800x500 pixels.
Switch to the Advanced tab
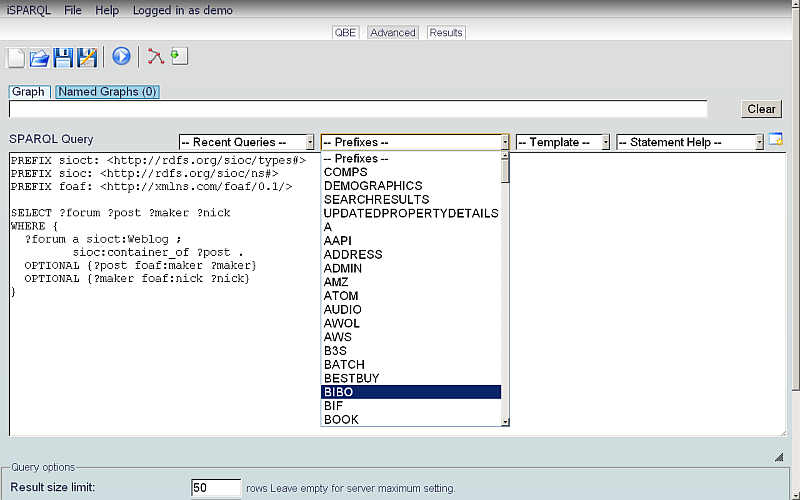[393, 33]
